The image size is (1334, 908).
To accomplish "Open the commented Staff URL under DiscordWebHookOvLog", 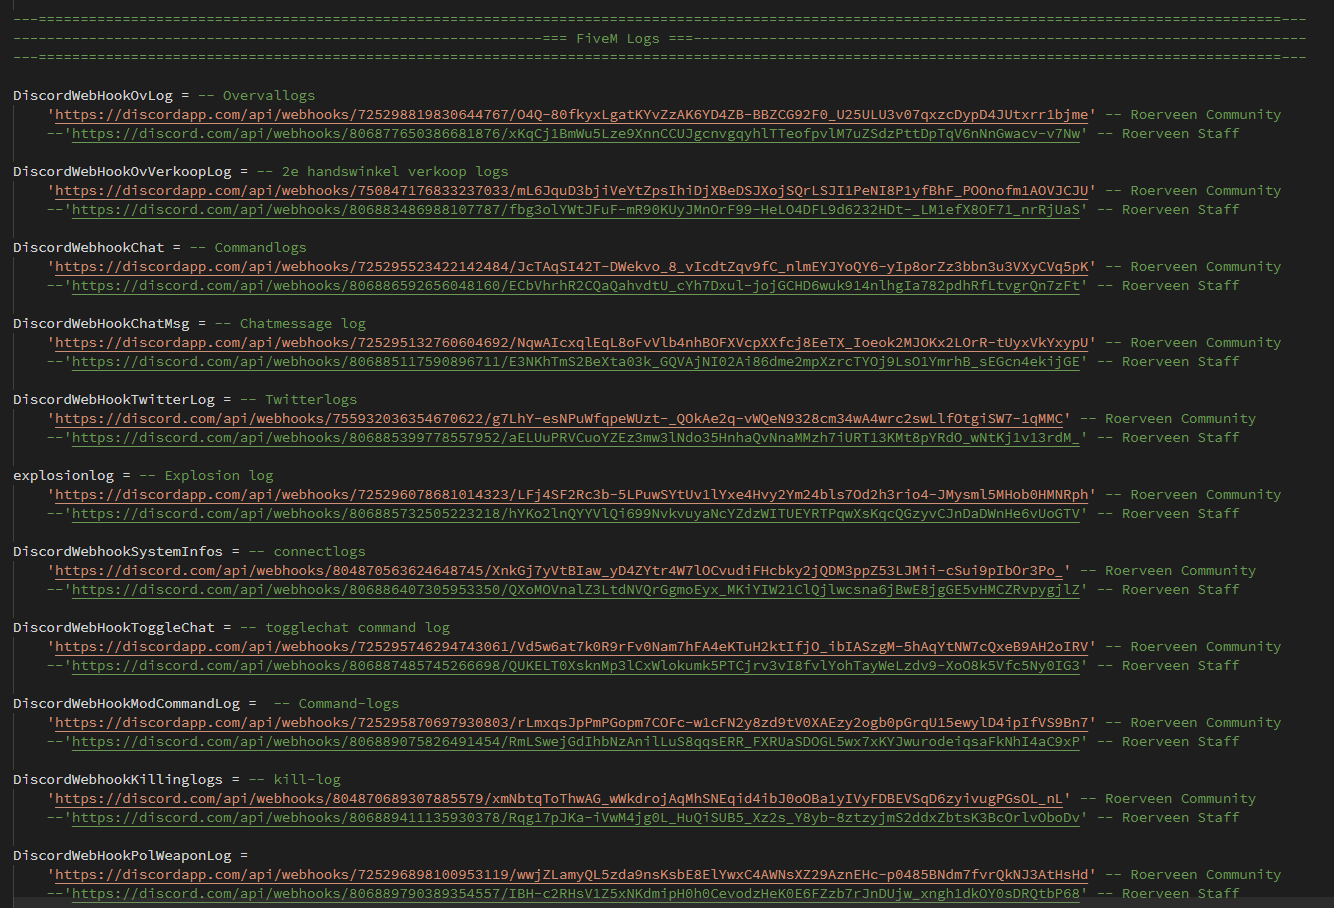I will [x=576, y=134].
